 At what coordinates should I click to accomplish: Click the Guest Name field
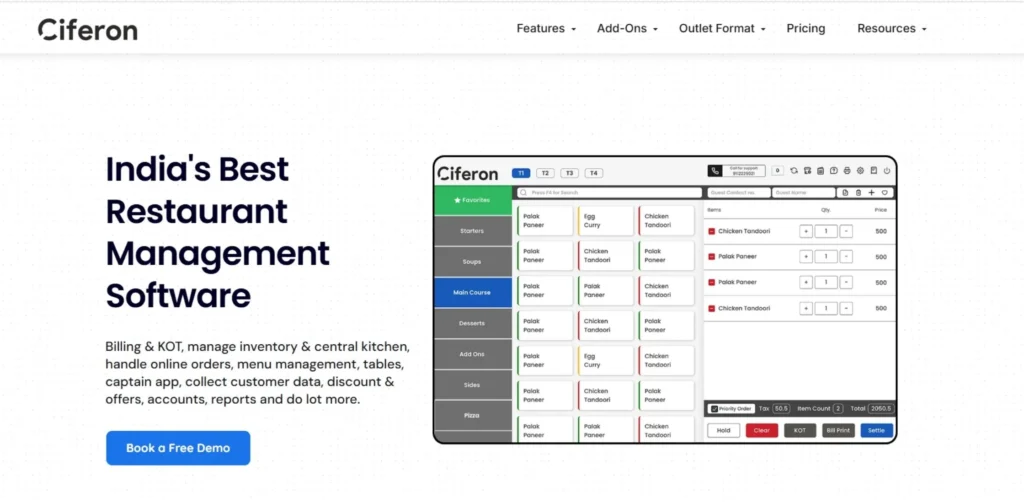click(803, 193)
